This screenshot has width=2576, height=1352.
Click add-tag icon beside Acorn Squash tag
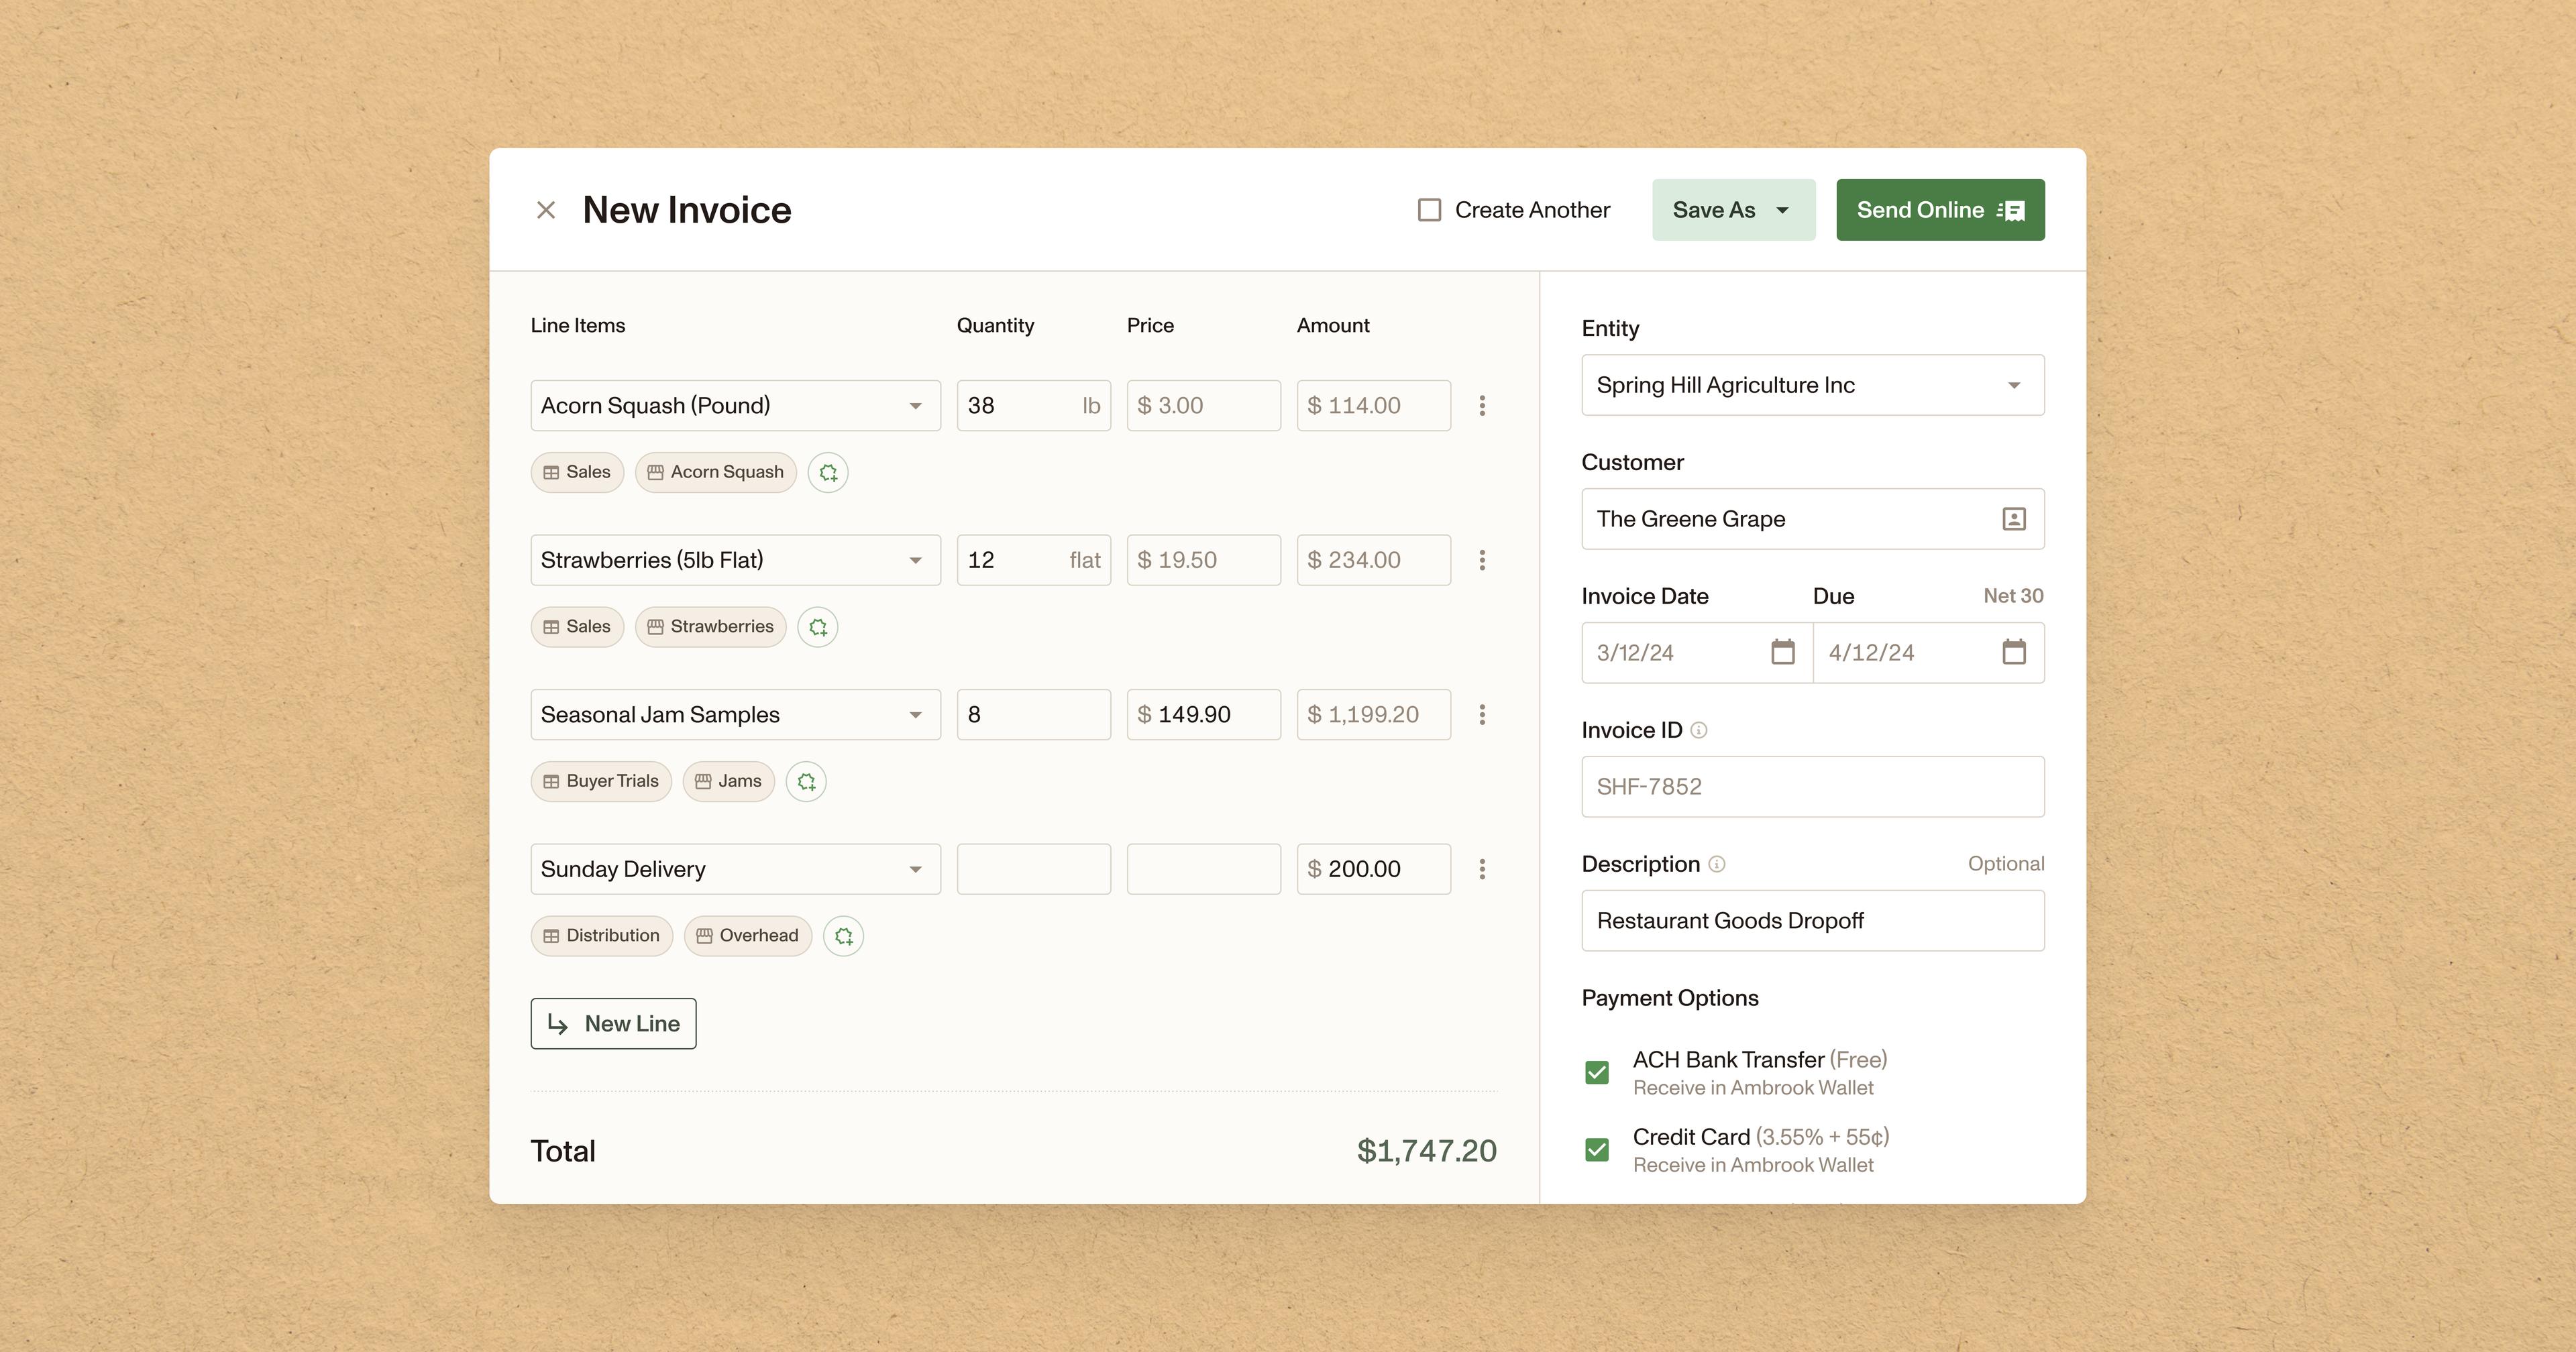point(828,472)
